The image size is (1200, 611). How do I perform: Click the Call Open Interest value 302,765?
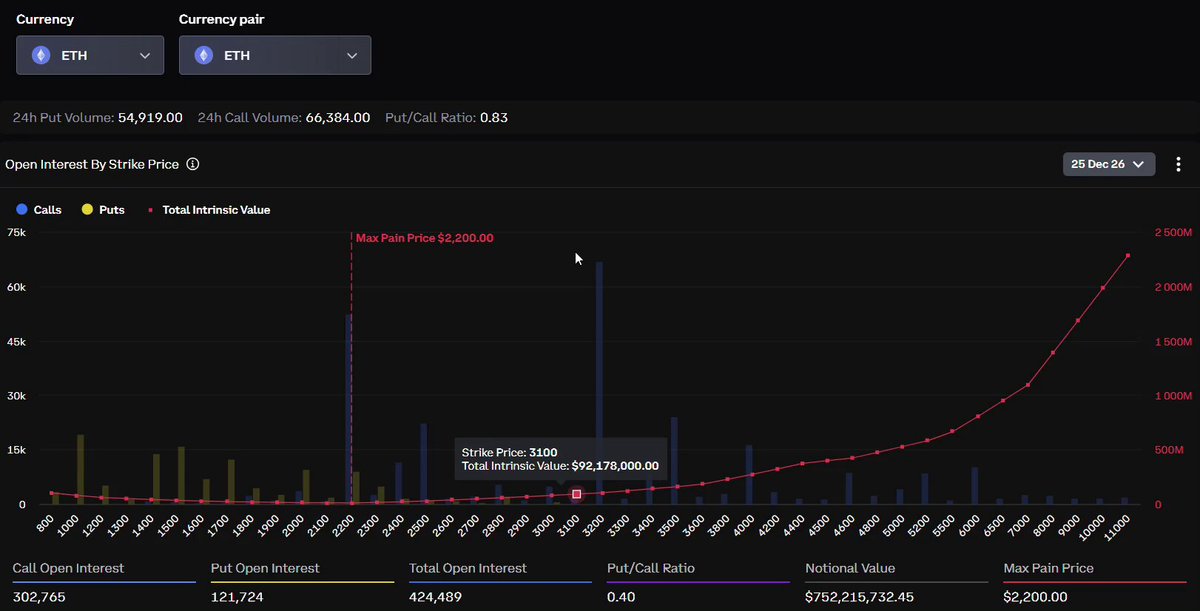coord(37,597)
